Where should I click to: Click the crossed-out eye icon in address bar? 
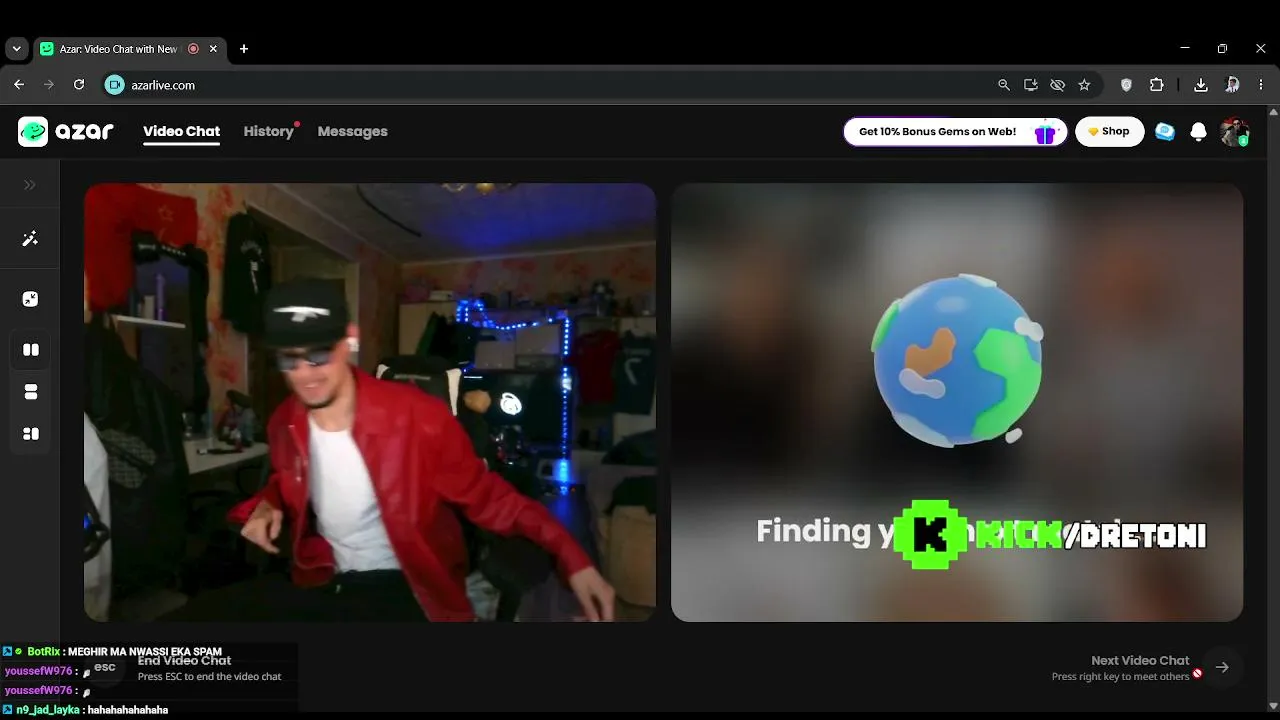tap(1057, 85)
